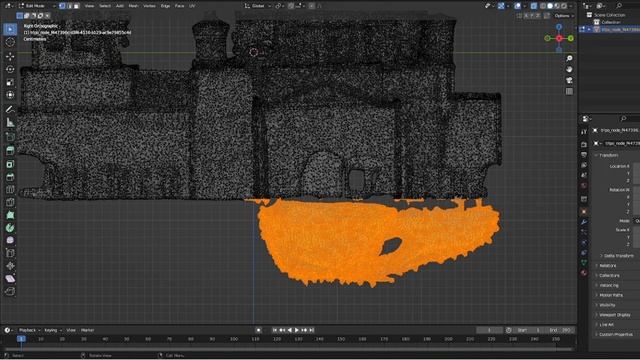Open the Output properties tab
640x360 pixels.
[x=584, y=155]
